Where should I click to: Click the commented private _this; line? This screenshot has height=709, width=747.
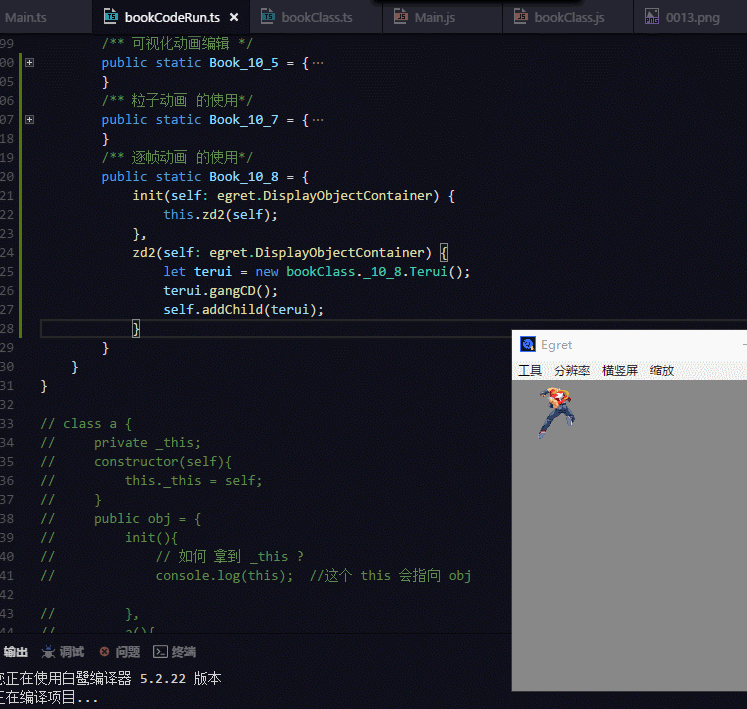[147, 443]
